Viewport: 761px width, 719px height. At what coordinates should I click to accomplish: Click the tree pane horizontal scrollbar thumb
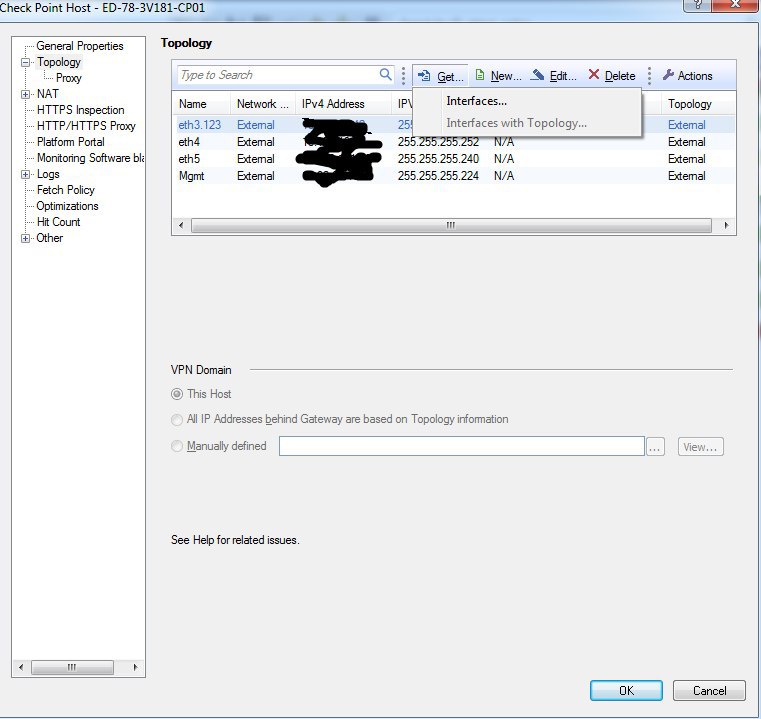click(72, 667)
